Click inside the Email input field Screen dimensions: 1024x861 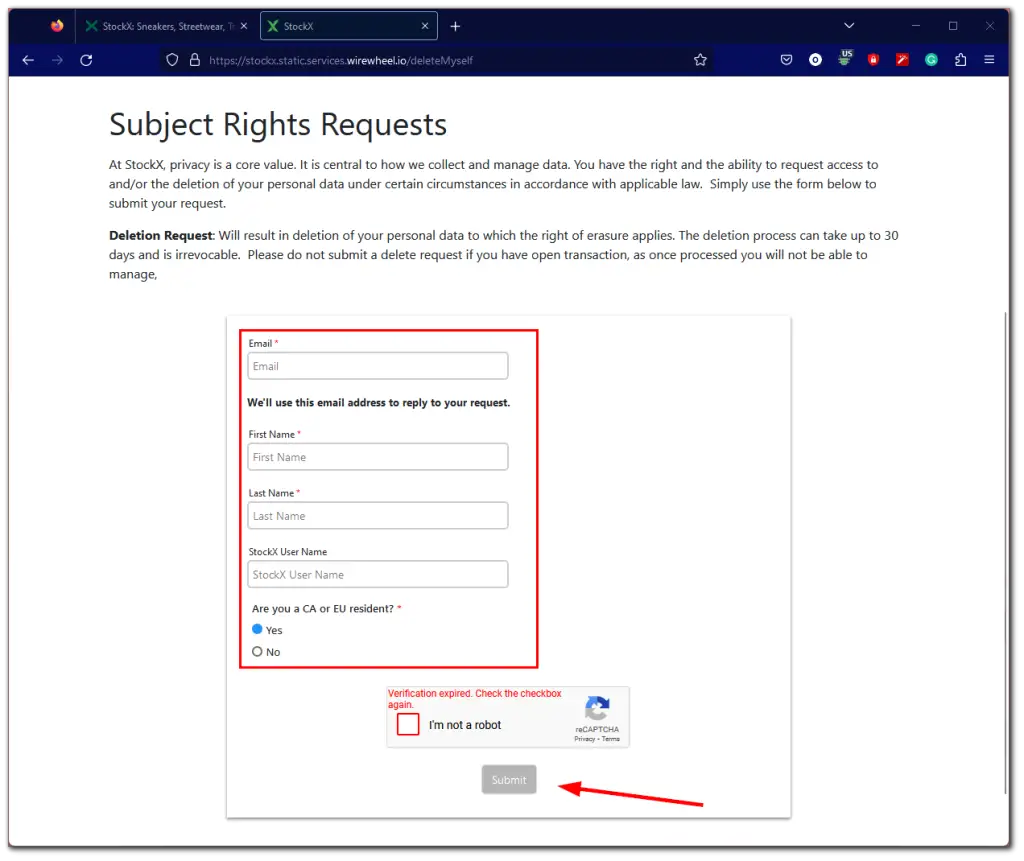click(377, 365)
